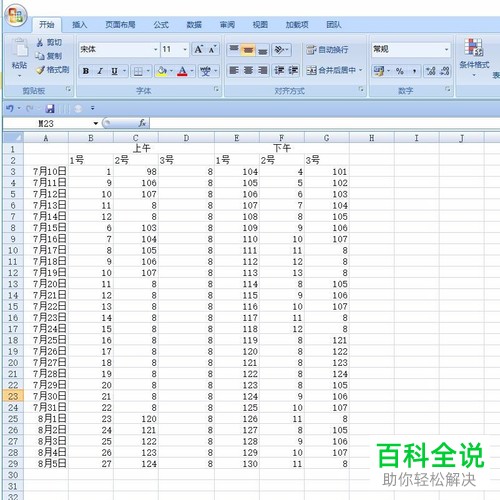The height and width of the screenshot is (500, 500).
Task: Open font size 11 dropdown
Action: pyautogui.click(x=185, y=50)
